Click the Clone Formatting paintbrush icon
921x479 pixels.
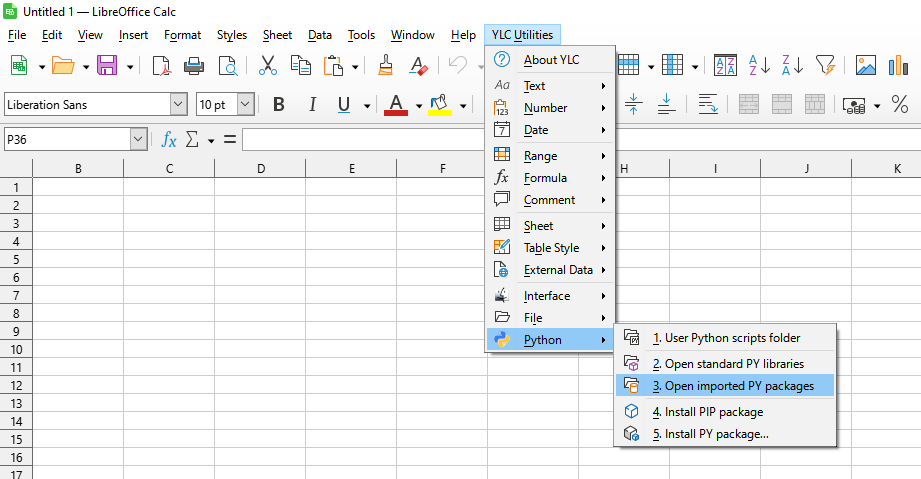click(x=385, y=66)
